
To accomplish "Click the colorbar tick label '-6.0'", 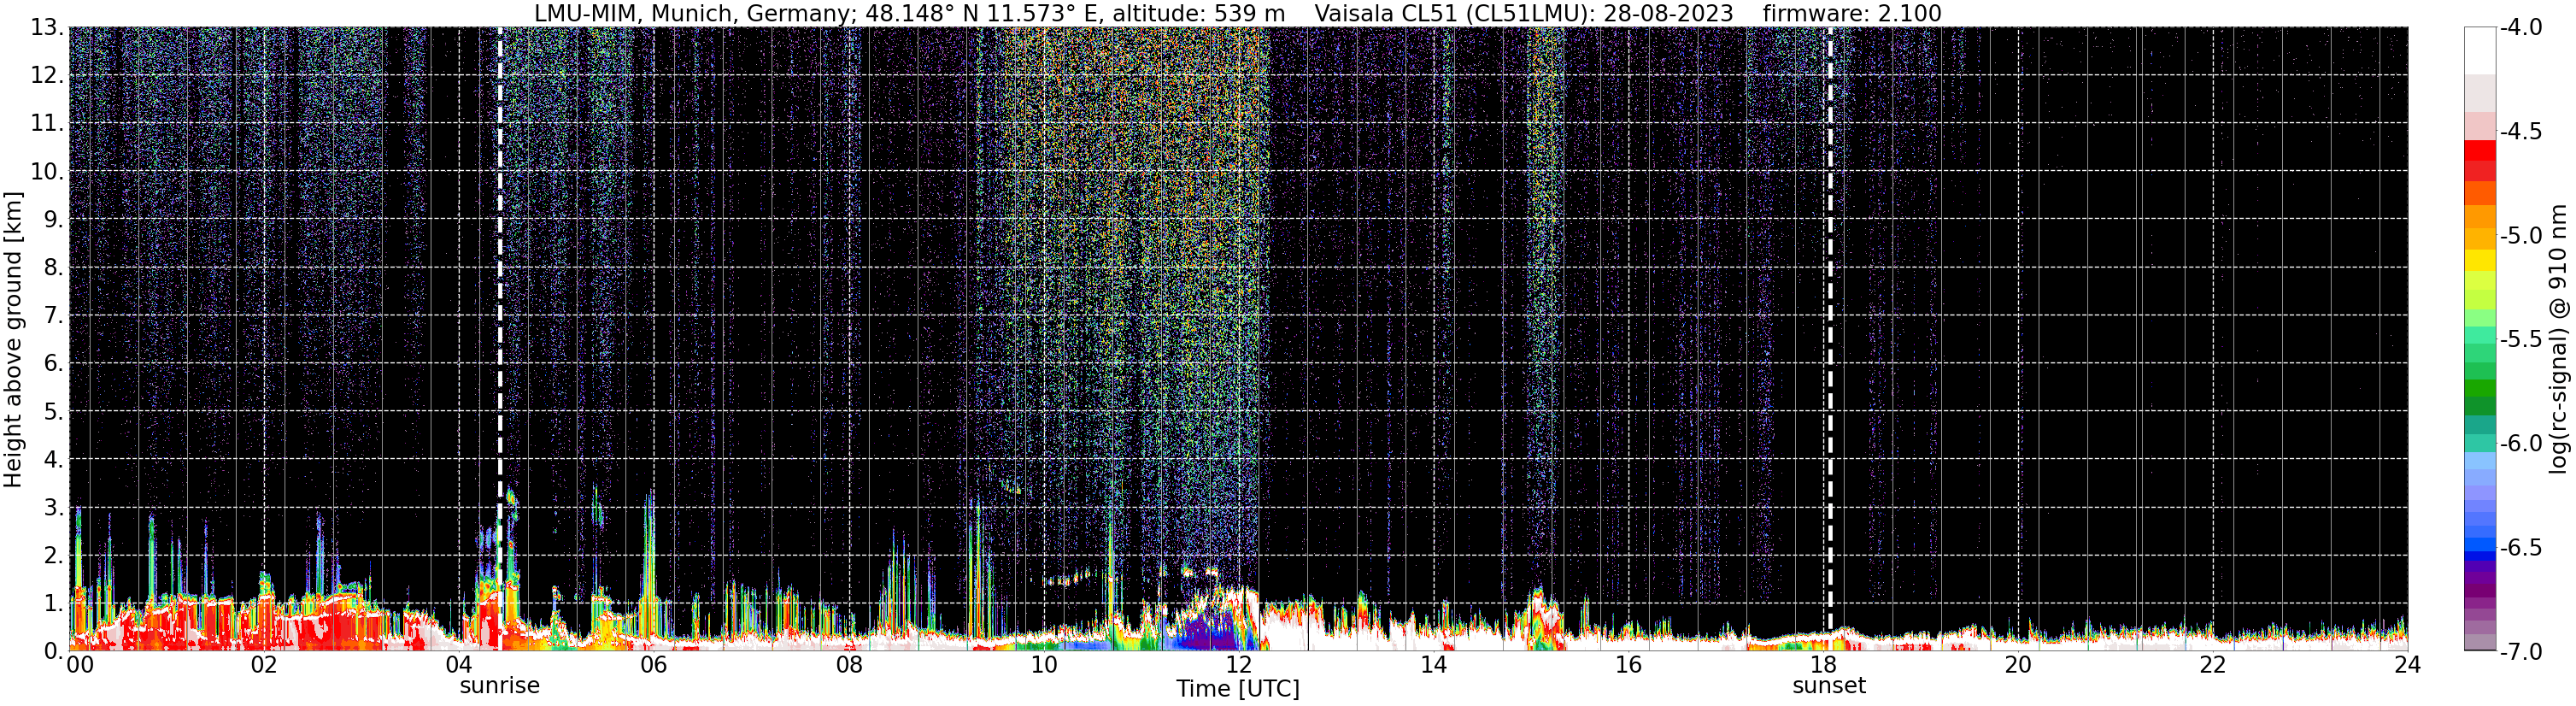I will point(2521,444).
